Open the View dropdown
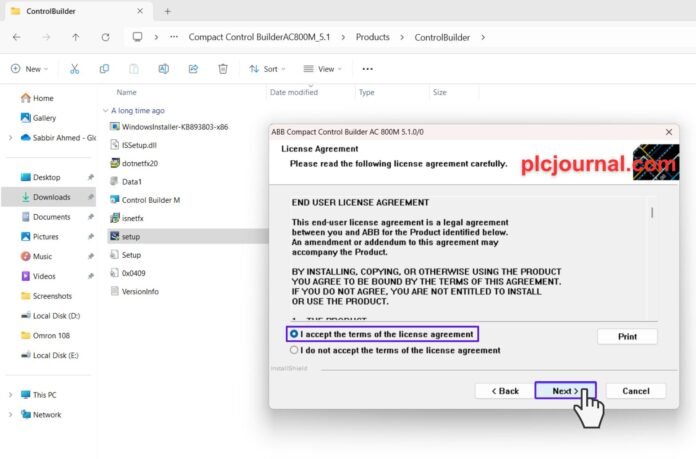696x459 pixels. click(322, 69)
